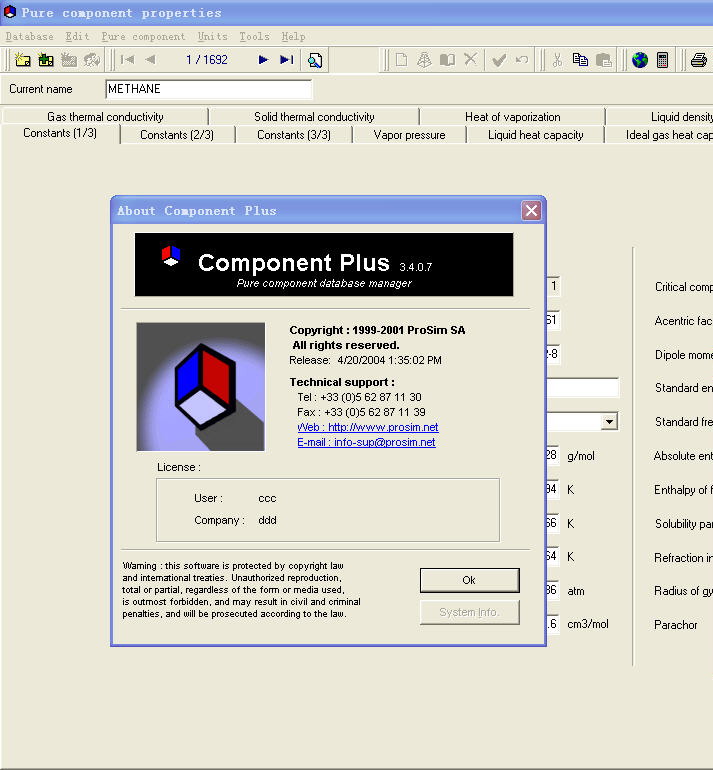Click the cube application icon in the title bar

tap(10, 12)
